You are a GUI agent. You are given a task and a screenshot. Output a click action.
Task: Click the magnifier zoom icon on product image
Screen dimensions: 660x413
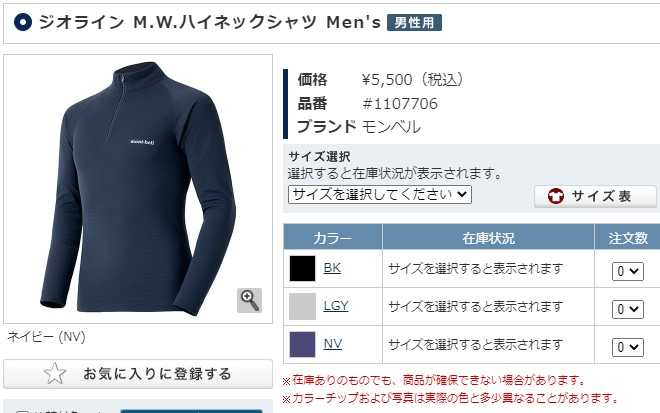[249, 300]
